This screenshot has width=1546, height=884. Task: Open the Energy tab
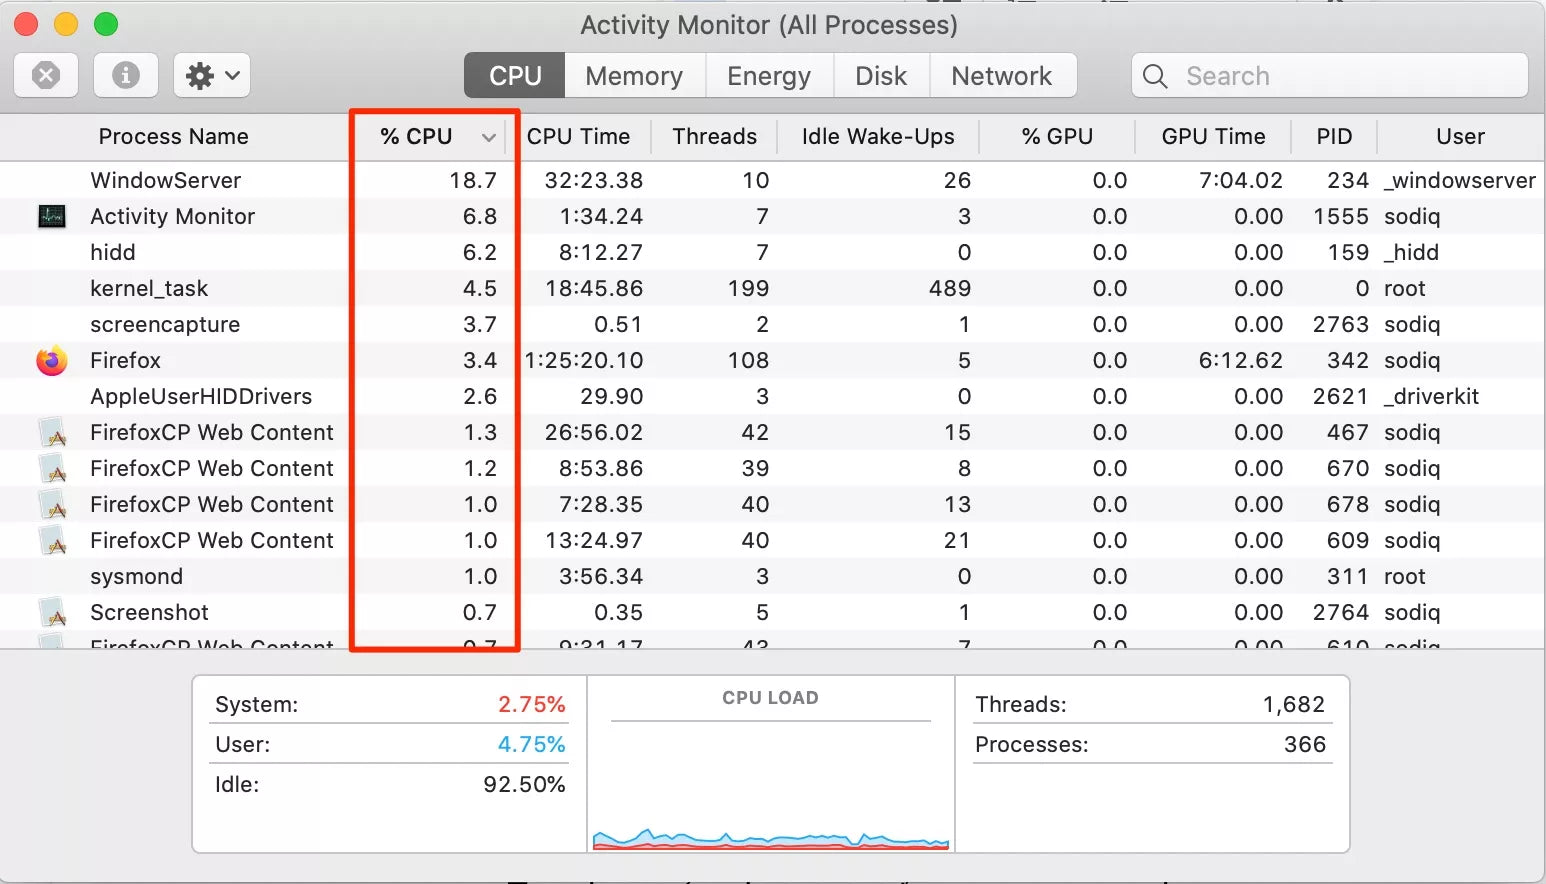pyautogui.click(x=768, y=76)
